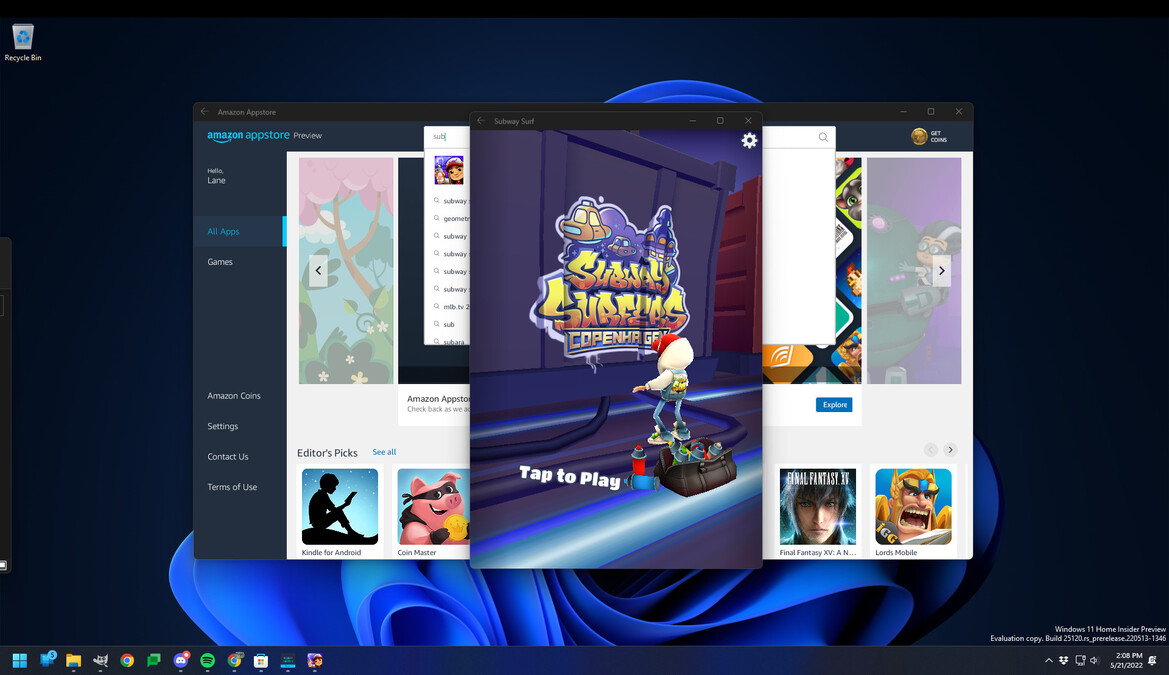Open Terms of Use in the sidebar
The height and width of the screenshot is (675, 1169).
pyautogui.click(x=232, y=487)
